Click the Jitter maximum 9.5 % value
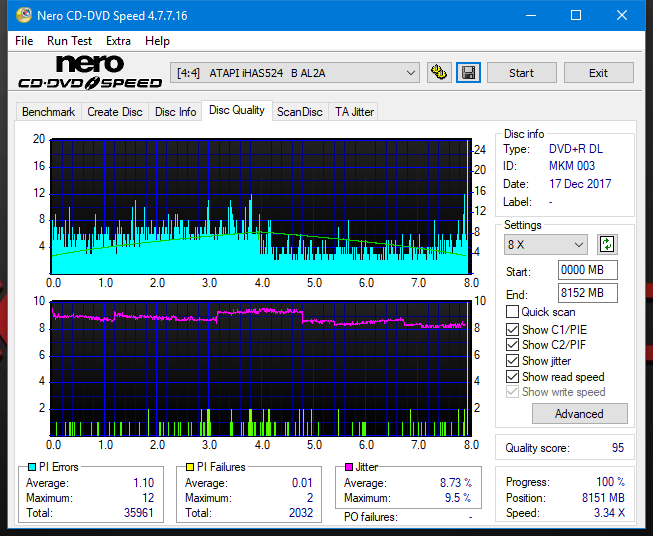653x536 pixels. 458,498
